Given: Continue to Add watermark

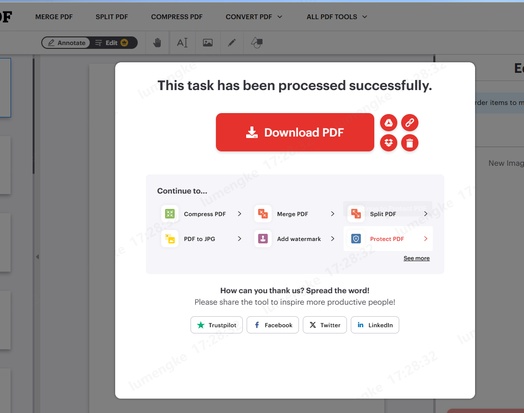Looking at the screenshot, I should point(295,239).
